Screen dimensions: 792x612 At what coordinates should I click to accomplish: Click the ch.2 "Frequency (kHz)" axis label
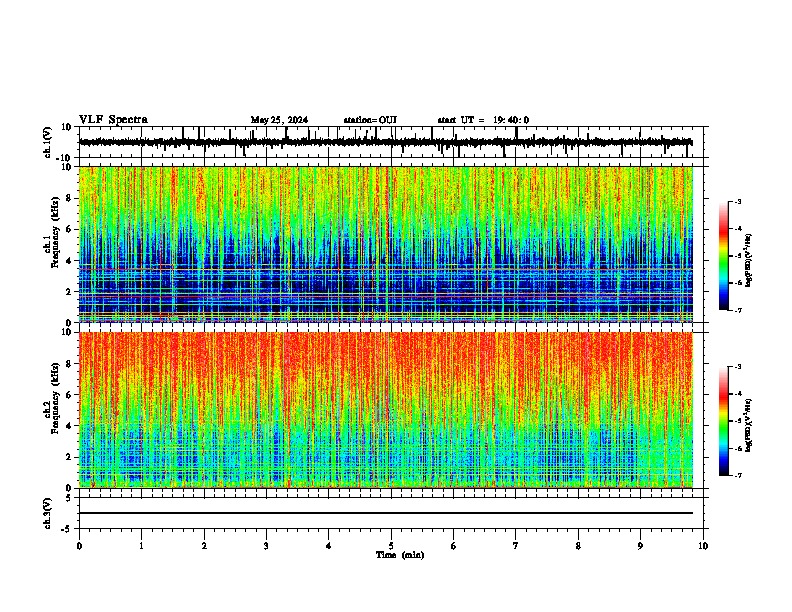(55, 398)
